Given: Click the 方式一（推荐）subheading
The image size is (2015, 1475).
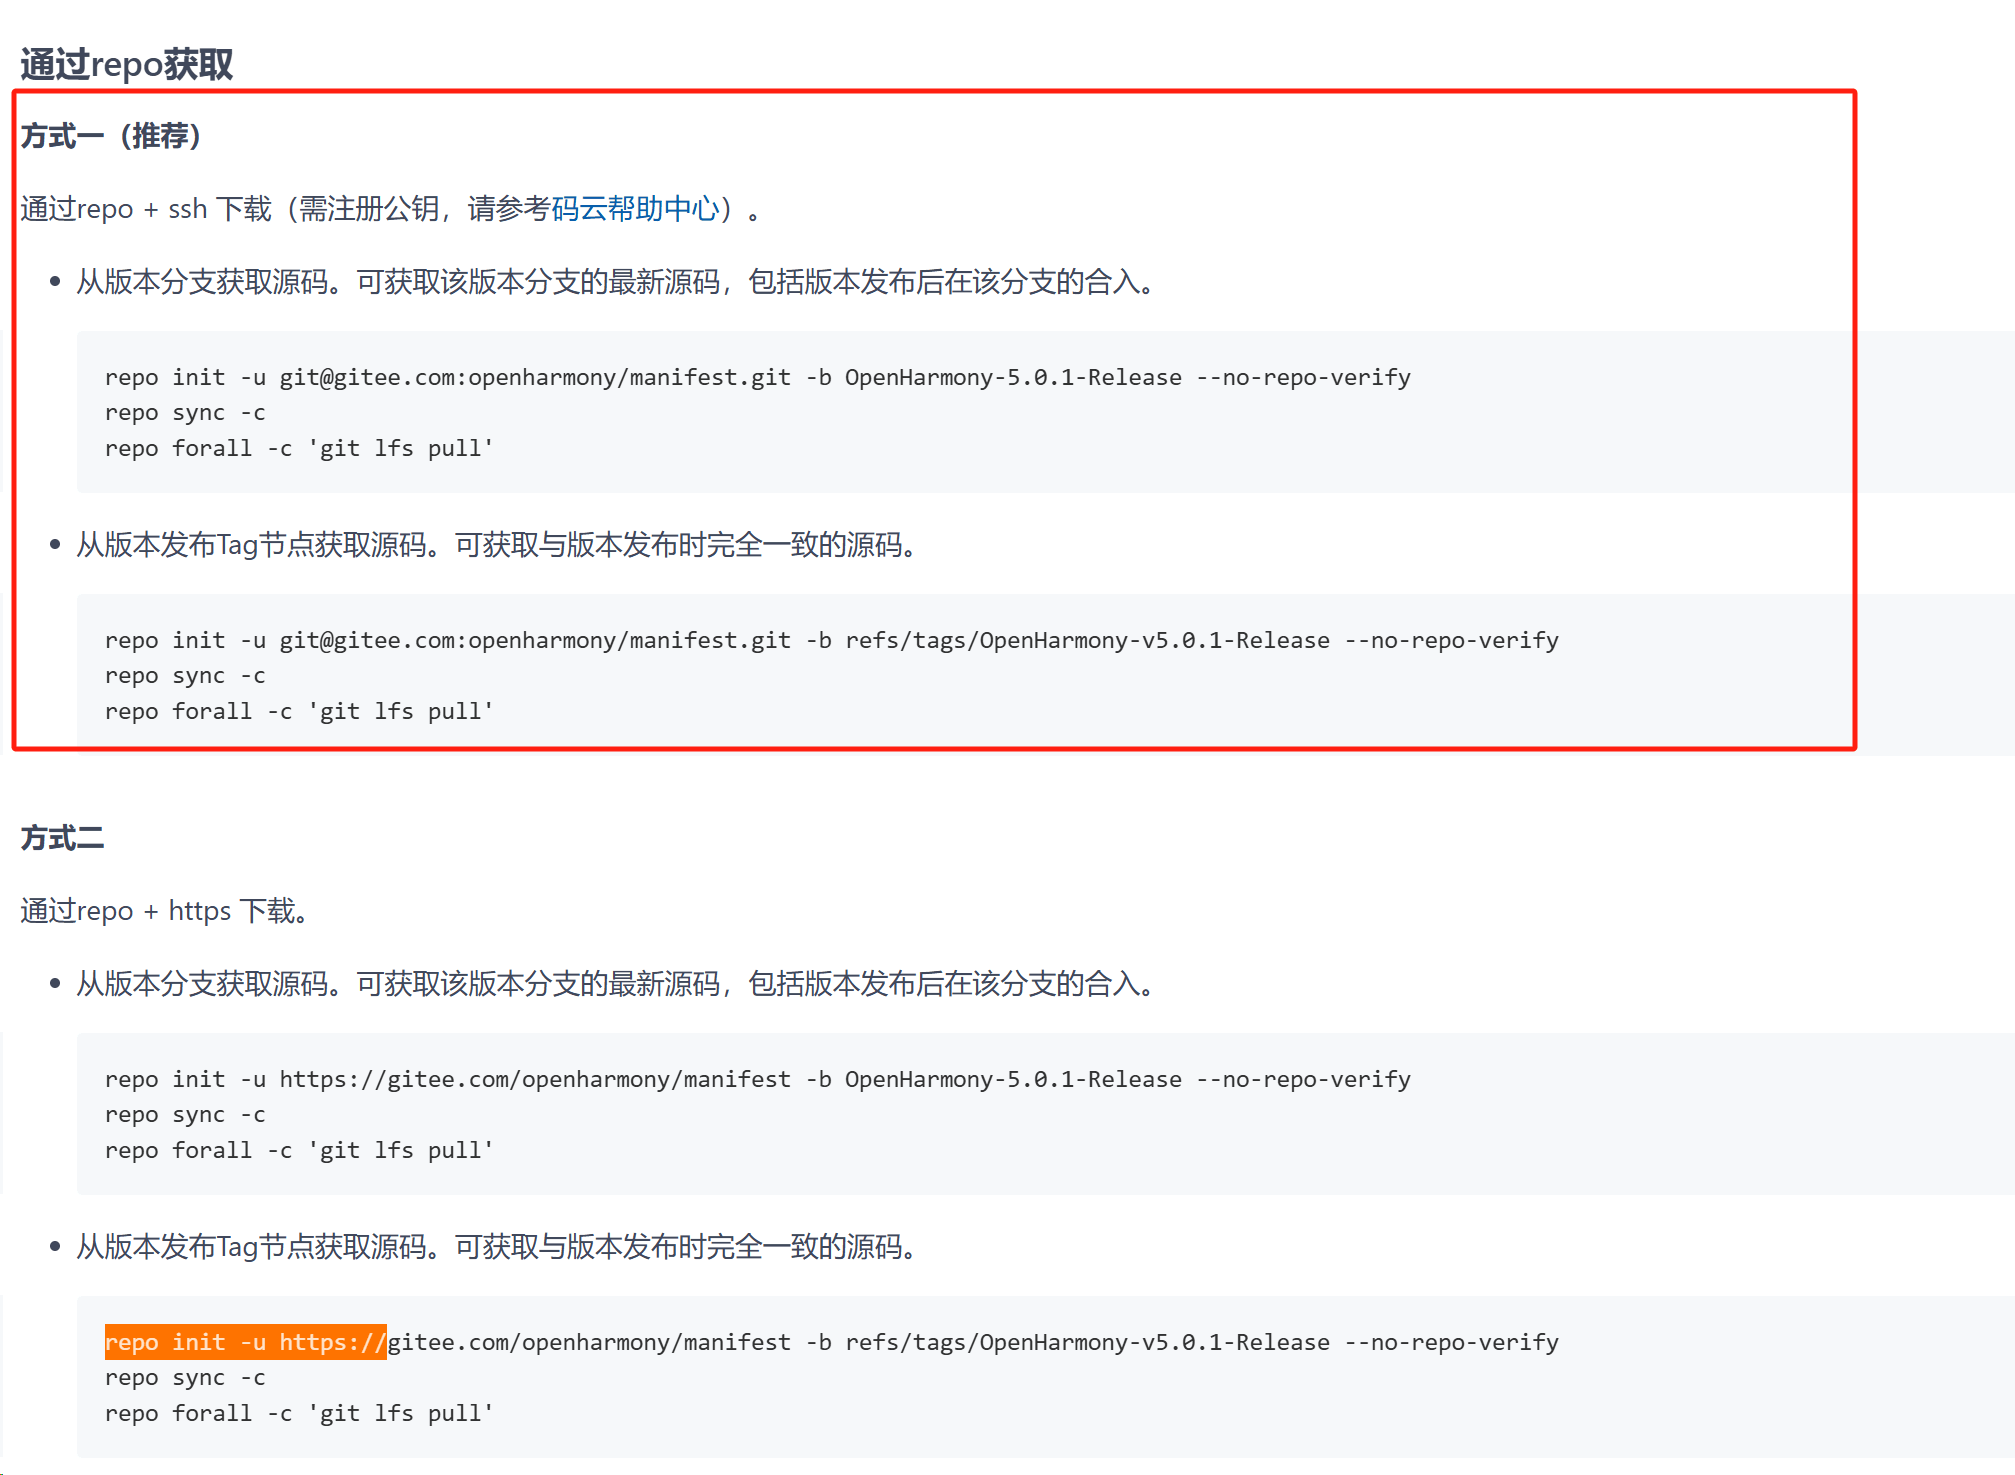Looking at the screenshot, I should point(111,136).
